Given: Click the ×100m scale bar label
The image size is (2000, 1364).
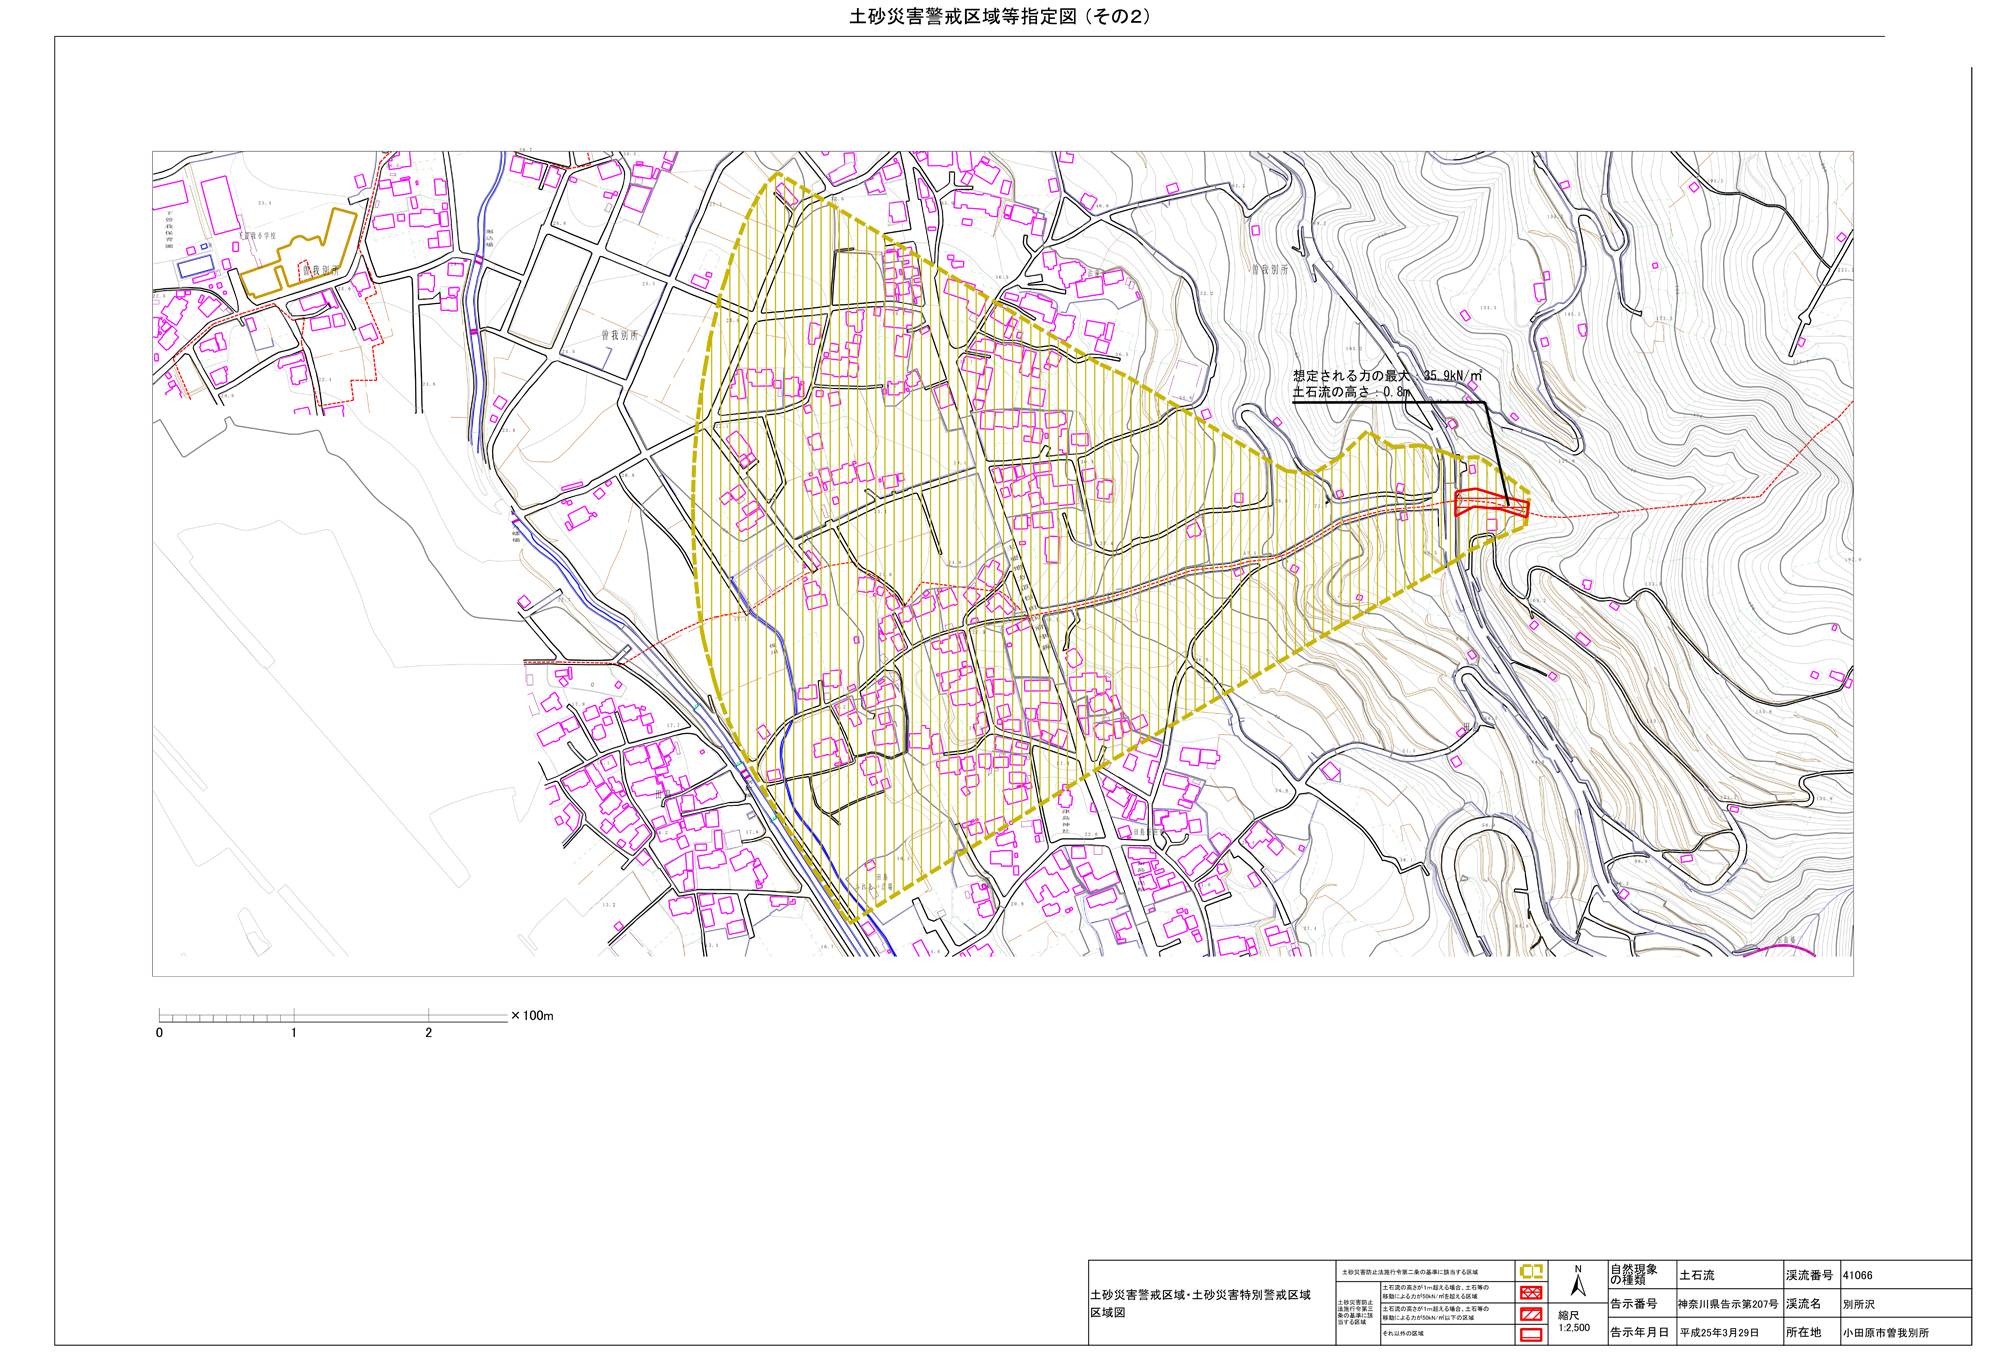Looking at the screenshot, I should tap(532, 1016).
